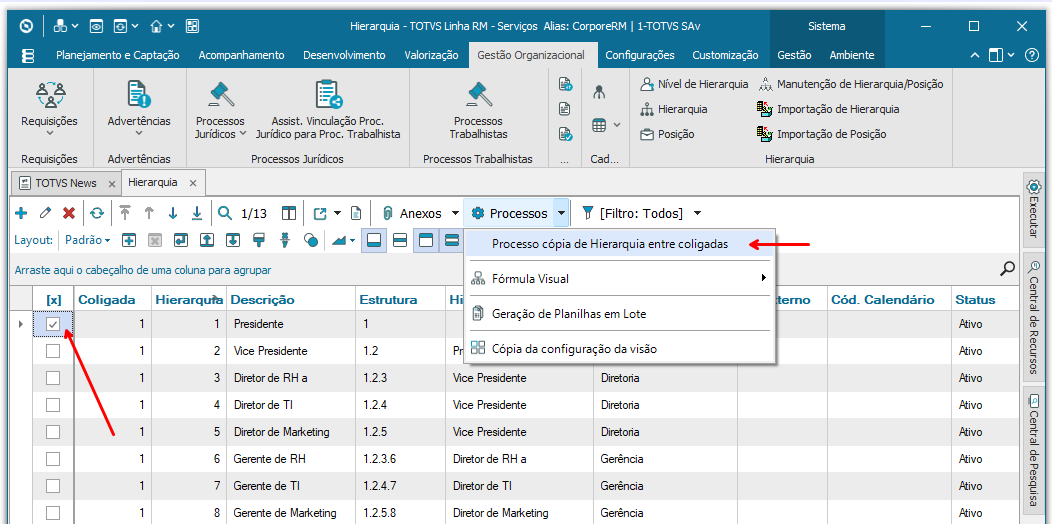Open Importação de Posição
Viewport: 1052px width, 524px height.
click(822, 134)
